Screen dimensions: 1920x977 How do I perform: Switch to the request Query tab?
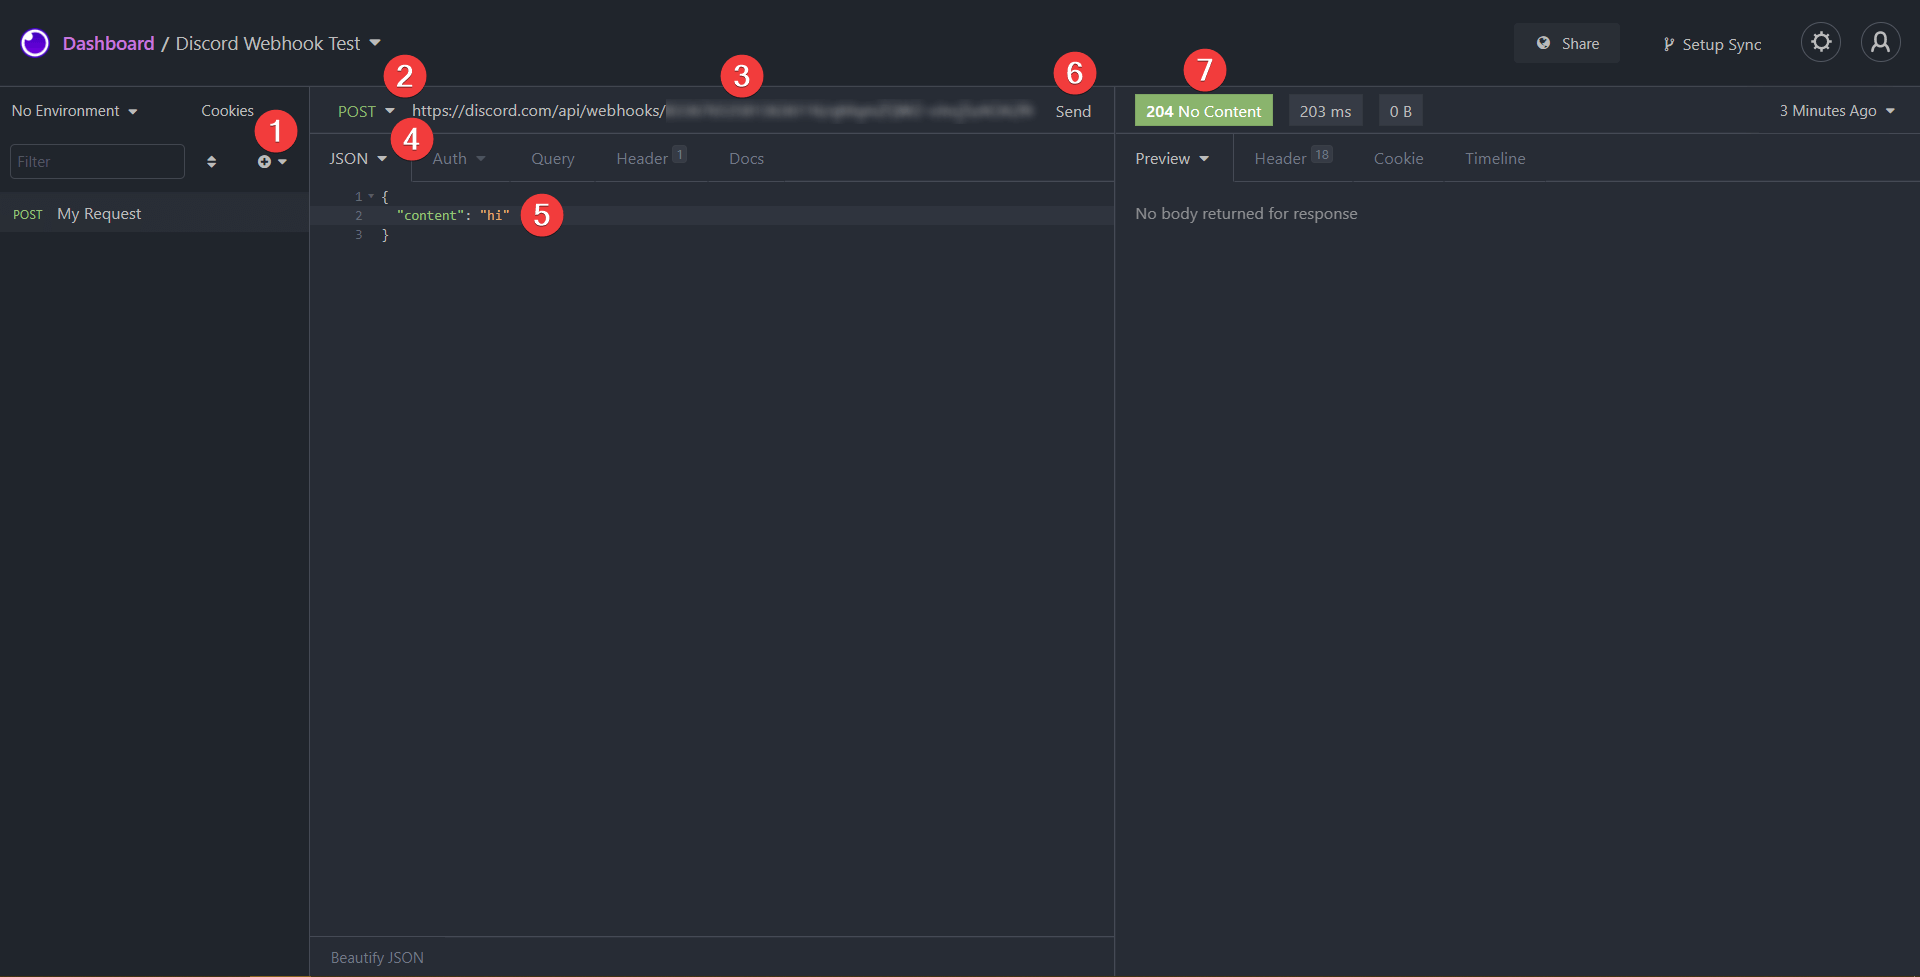coord(552,158)
